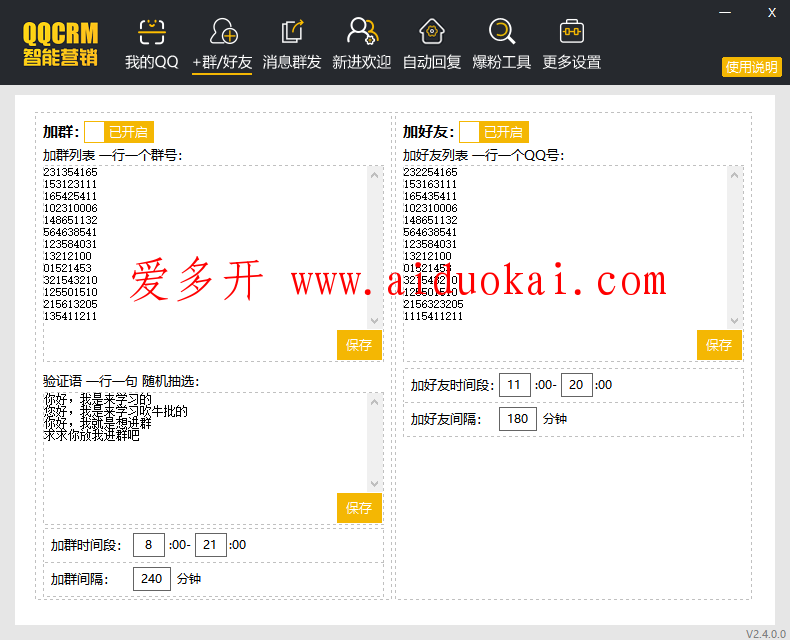Image resolution: width=790 pixels, height=640 pixels.
Task: Click version label V2.4.0.0
Action: coord(766,634)
